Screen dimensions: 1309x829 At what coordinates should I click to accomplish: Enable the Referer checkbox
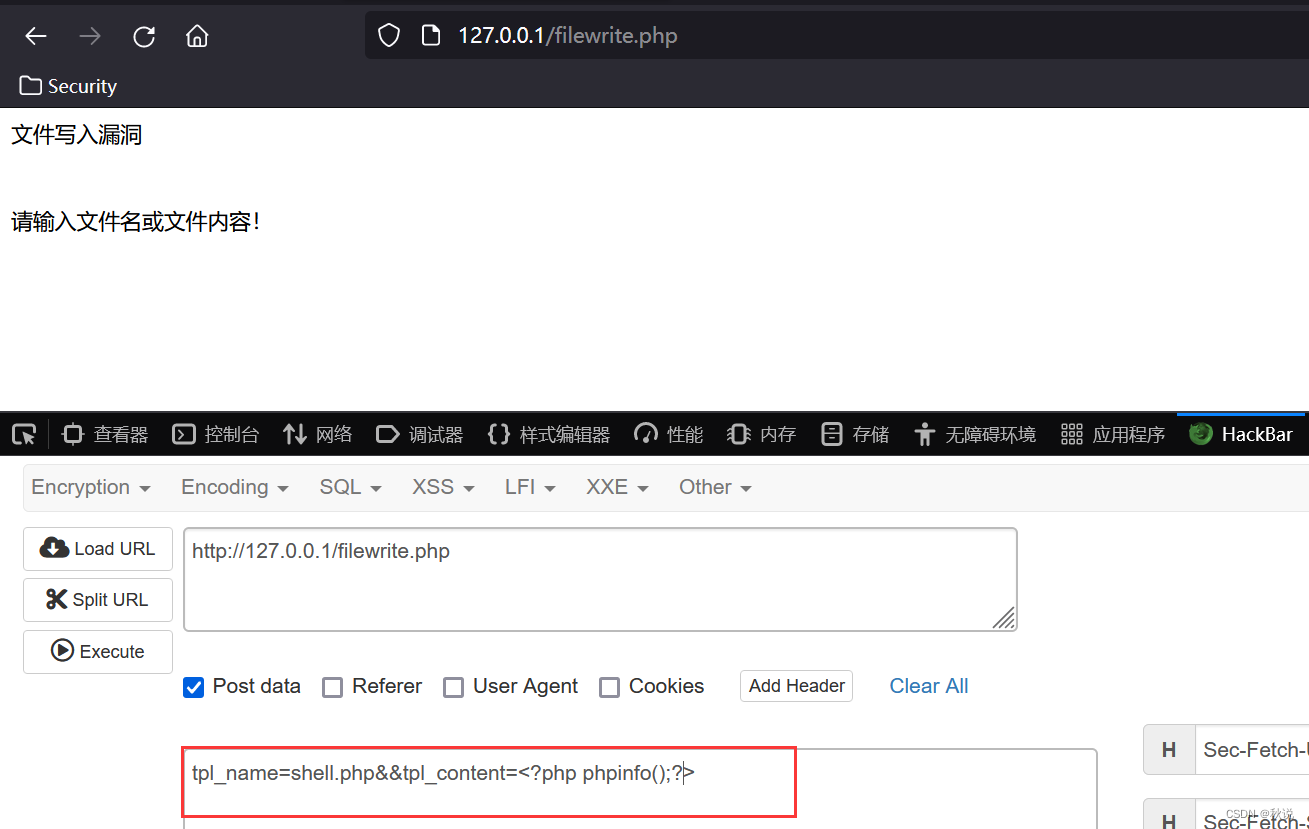tap(333, 687)
